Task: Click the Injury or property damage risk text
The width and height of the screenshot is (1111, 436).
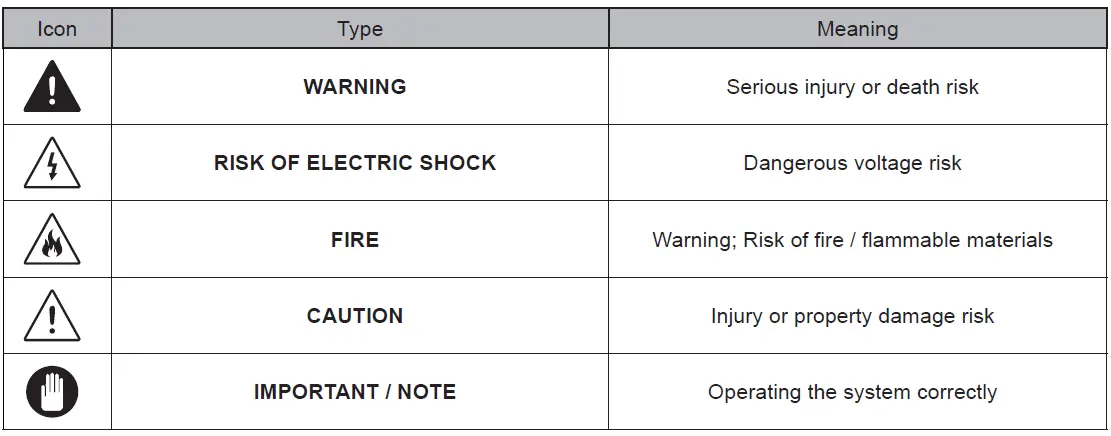Action: click(x=852, y=316)
